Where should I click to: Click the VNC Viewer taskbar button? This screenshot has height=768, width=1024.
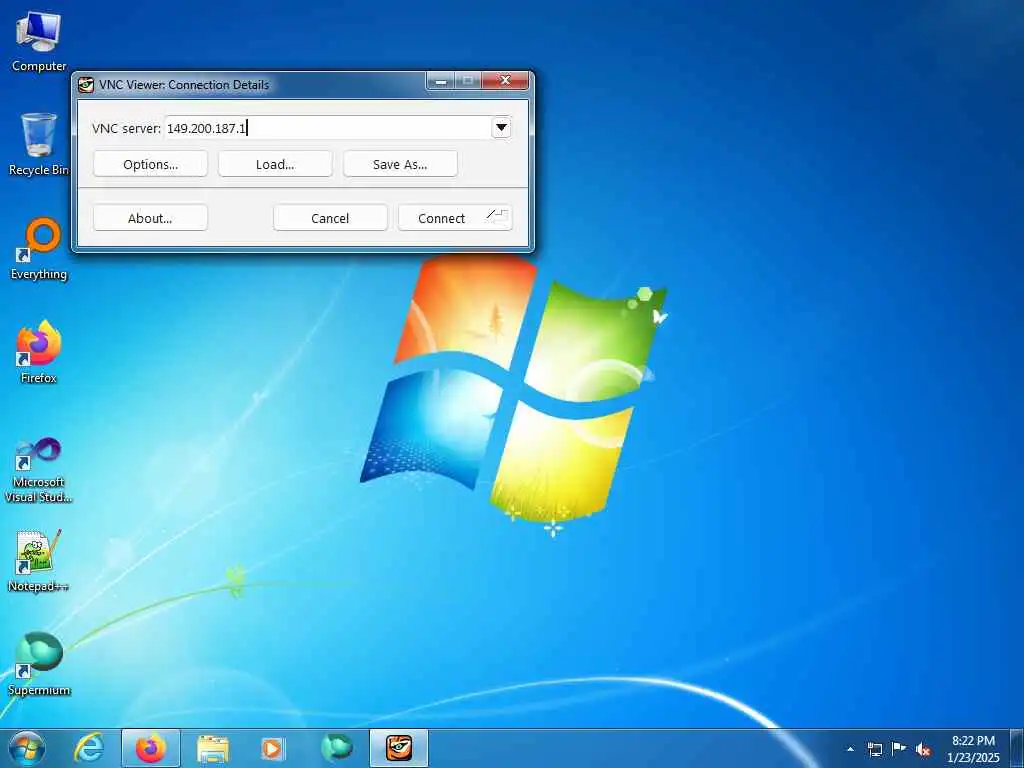point(399,748)
